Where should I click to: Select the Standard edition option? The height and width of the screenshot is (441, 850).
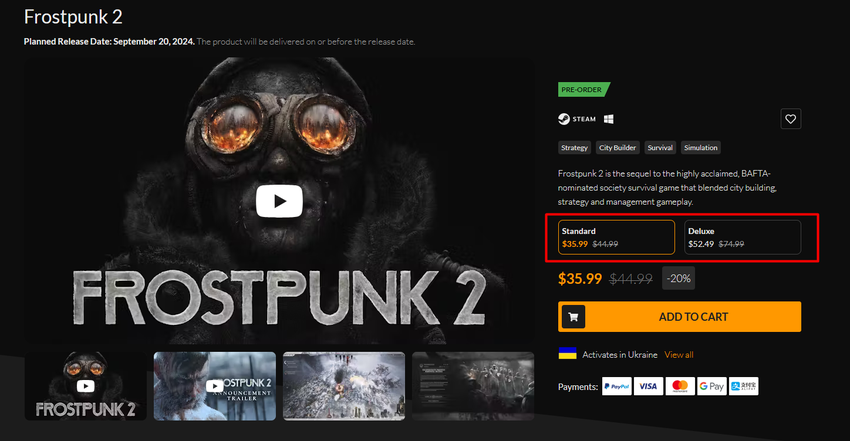pyautogui.click(x=616, y=237)
